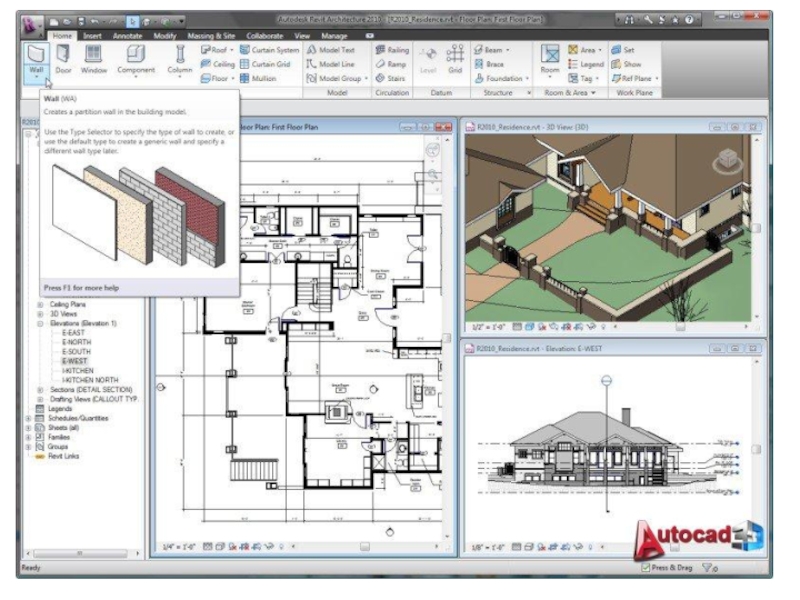Select the Grid datum tool
This screenshot has width=800, height=600.
455,59
